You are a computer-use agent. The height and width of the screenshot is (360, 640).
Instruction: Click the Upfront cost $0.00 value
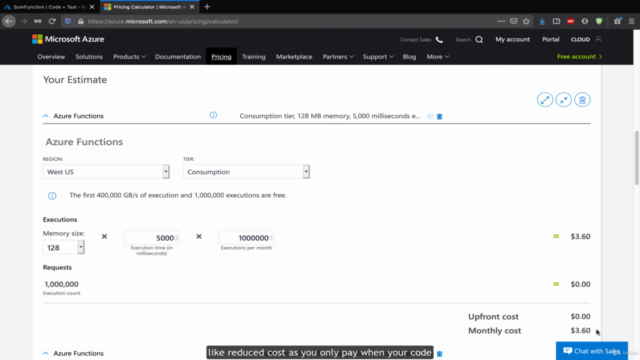580,316
